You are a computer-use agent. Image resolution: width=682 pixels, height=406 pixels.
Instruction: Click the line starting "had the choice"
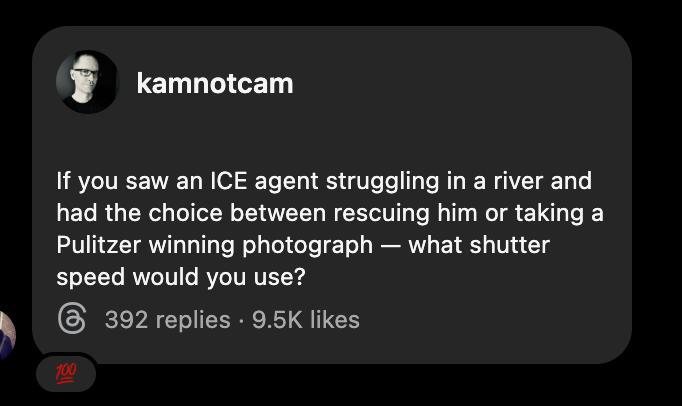coord(329,213)
